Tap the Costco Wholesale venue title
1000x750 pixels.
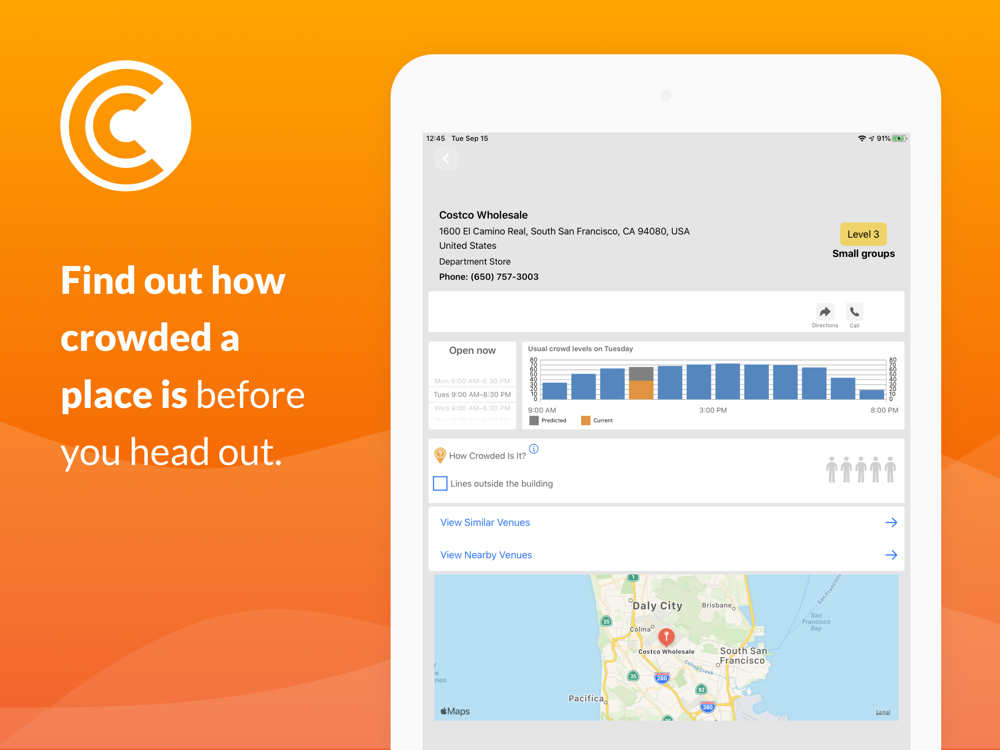[483, 215]
